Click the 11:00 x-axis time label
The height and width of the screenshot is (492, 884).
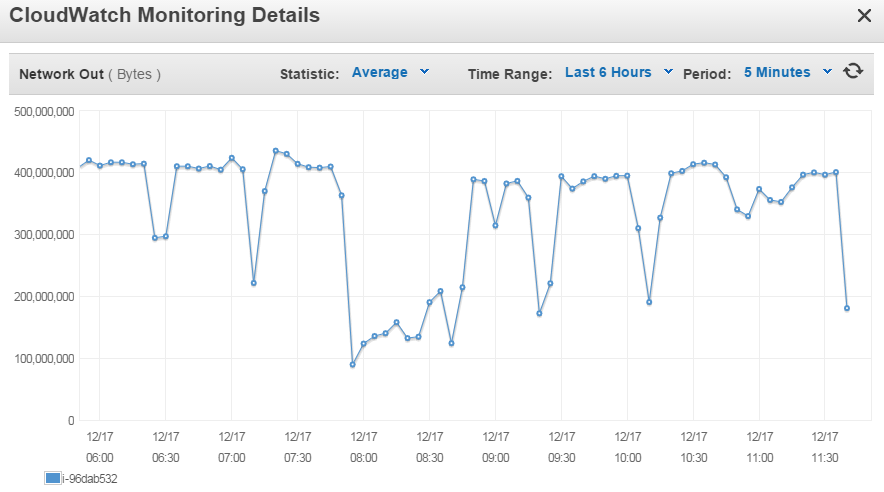(759, 458)
